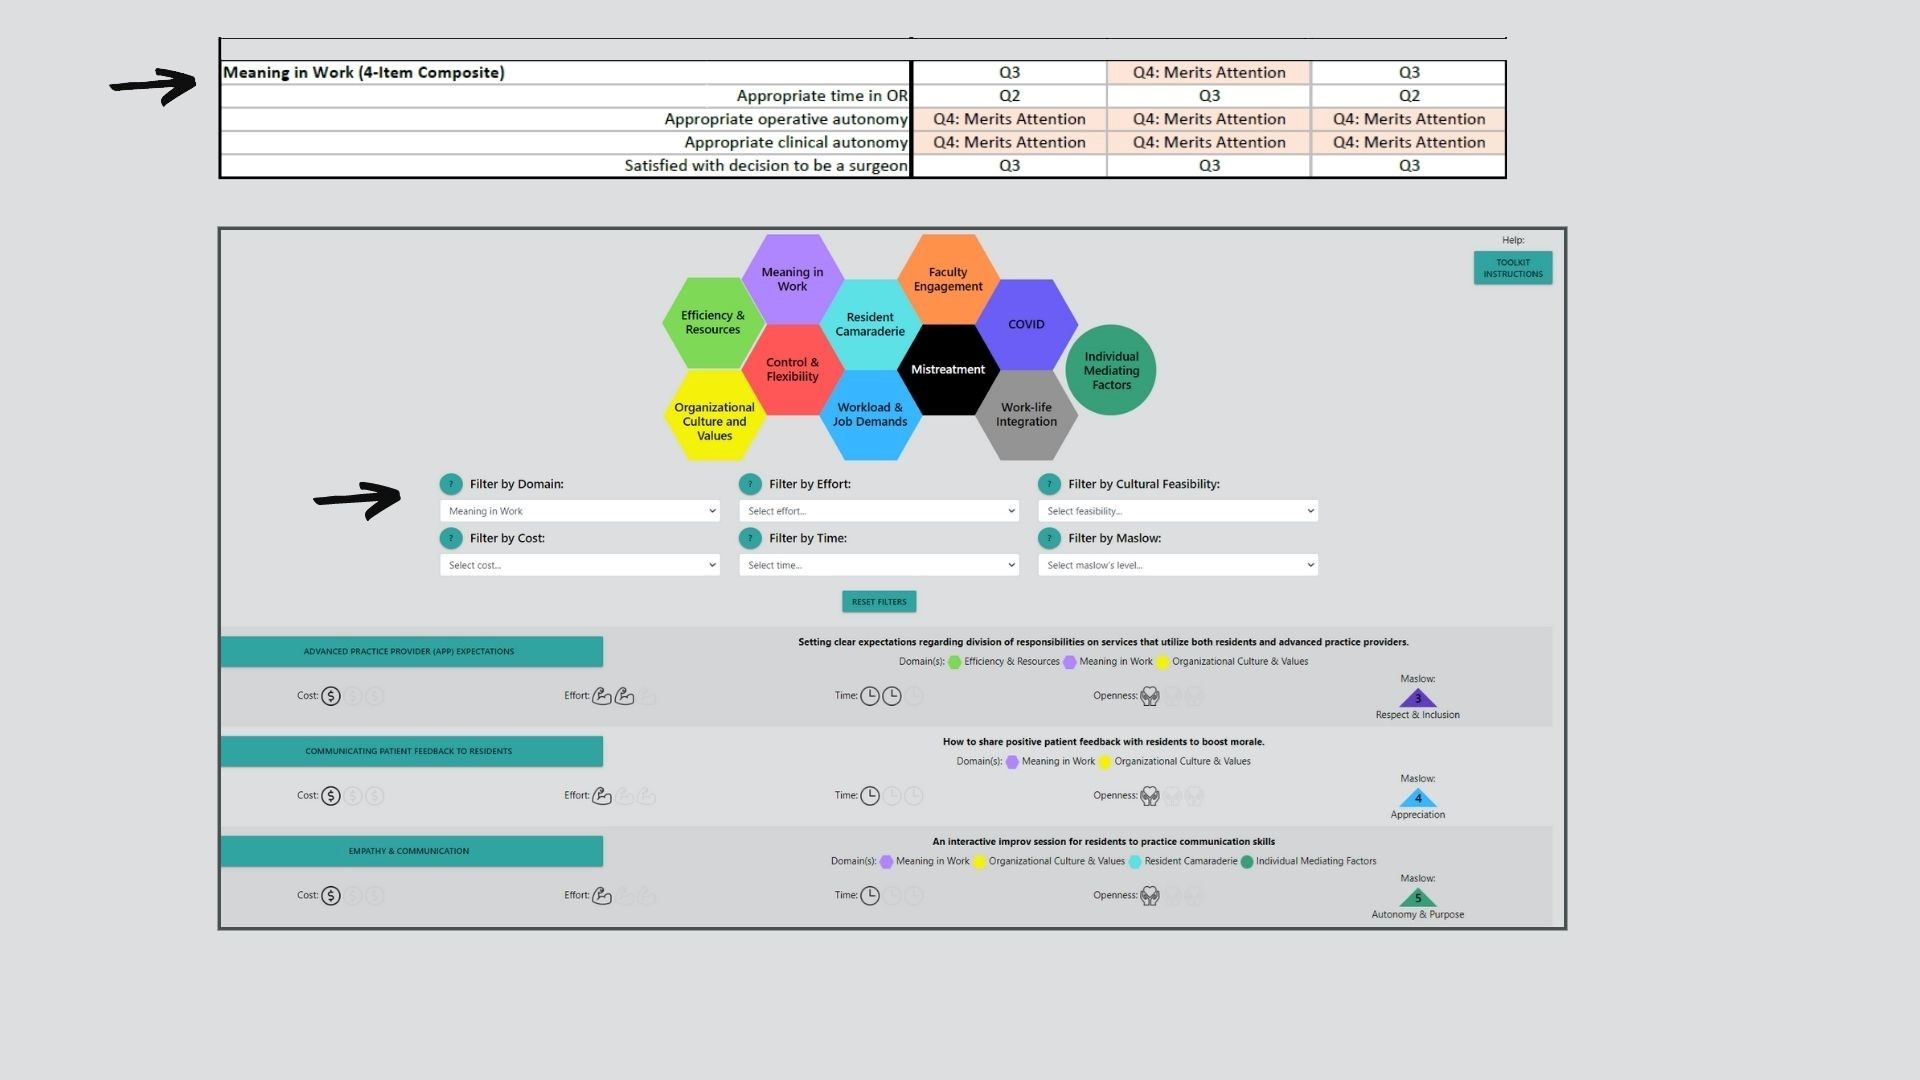Select Workload & Job Demands hexagon
1920x1080 pixels.
pyautogui.click(x=870, y=415)
